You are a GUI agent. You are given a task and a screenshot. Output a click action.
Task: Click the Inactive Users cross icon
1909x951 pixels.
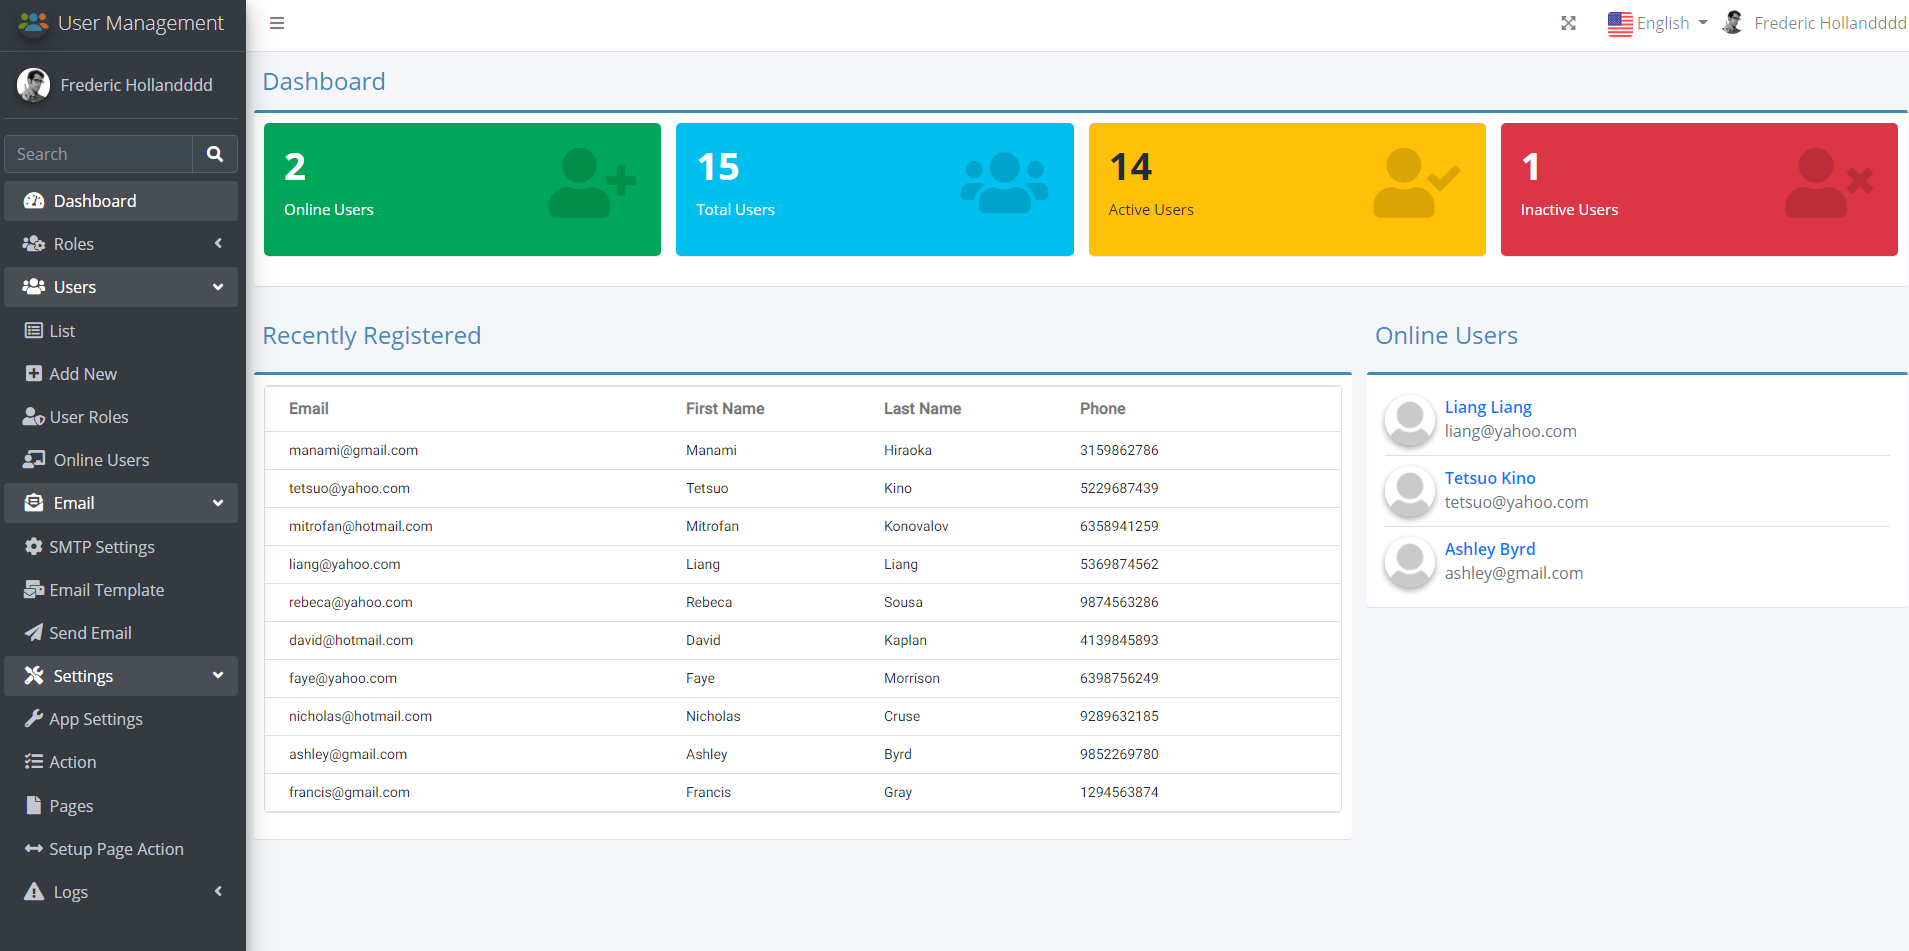[1828, 183]
